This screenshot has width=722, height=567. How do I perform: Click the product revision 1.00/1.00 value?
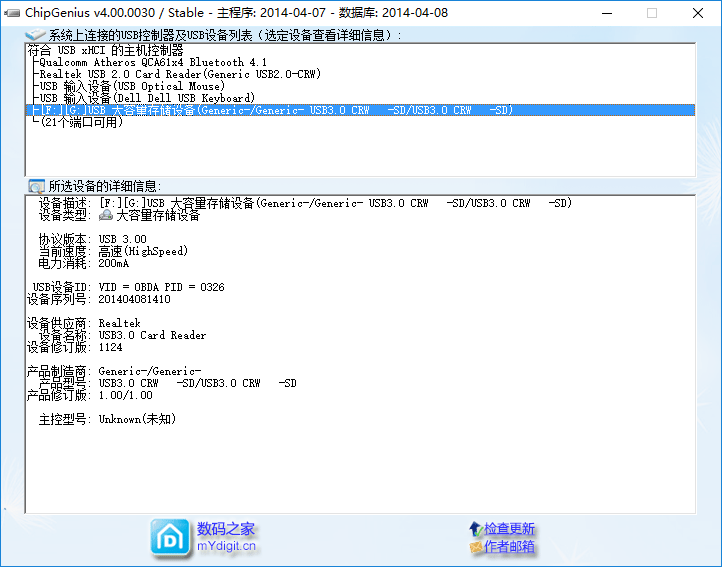[125, 395]
